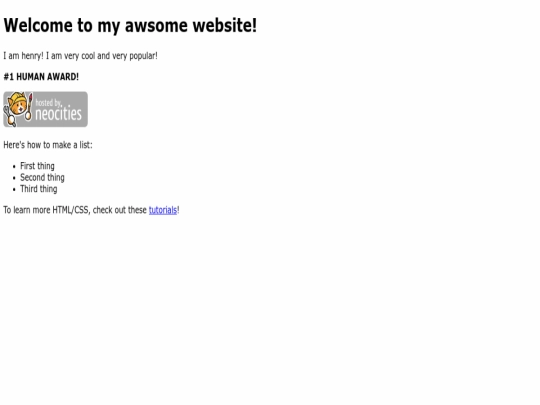Click the I am henry paragraph
This screenshot has width=540, height=405.
click(80, 55)
